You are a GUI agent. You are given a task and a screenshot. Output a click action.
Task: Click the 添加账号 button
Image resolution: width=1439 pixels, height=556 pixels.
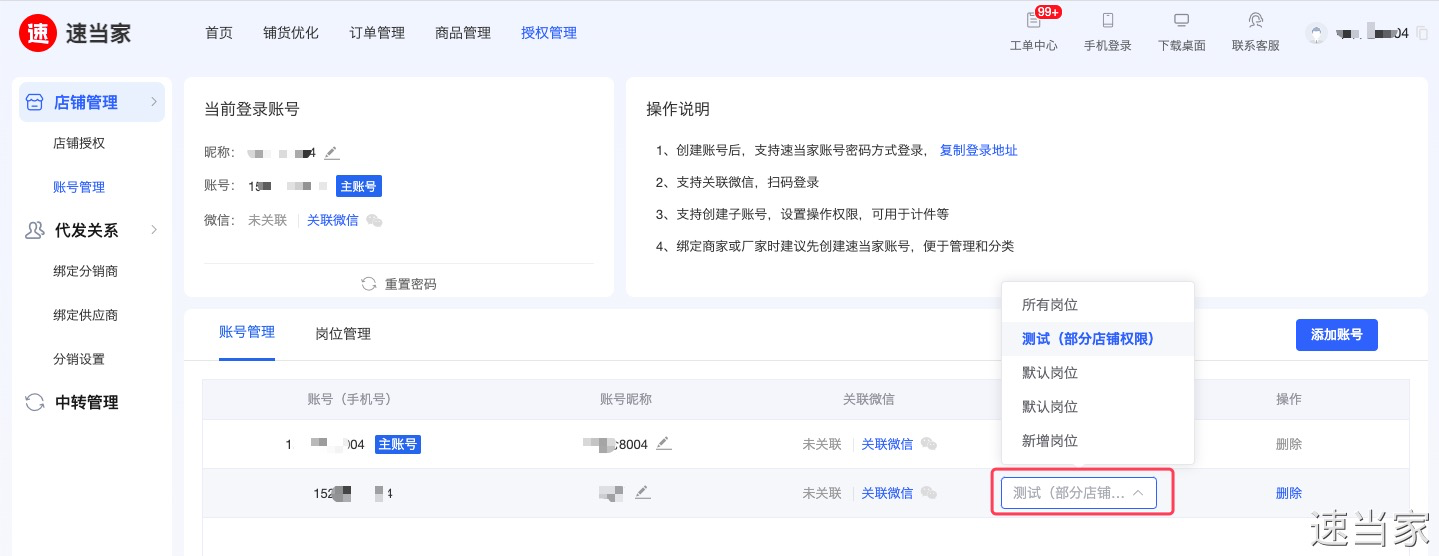coord(1336,335)
